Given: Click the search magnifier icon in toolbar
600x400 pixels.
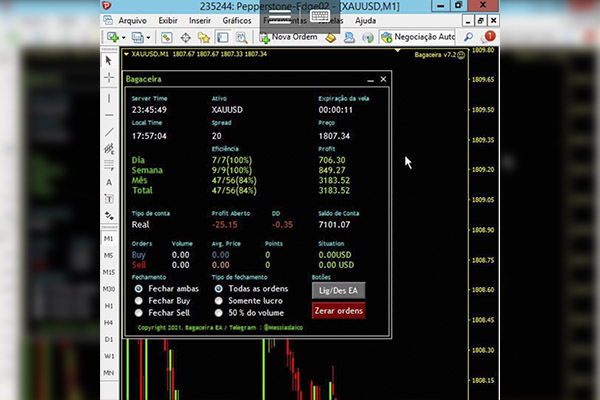Looking at the screenshot, I should click(x=469, y=38).
